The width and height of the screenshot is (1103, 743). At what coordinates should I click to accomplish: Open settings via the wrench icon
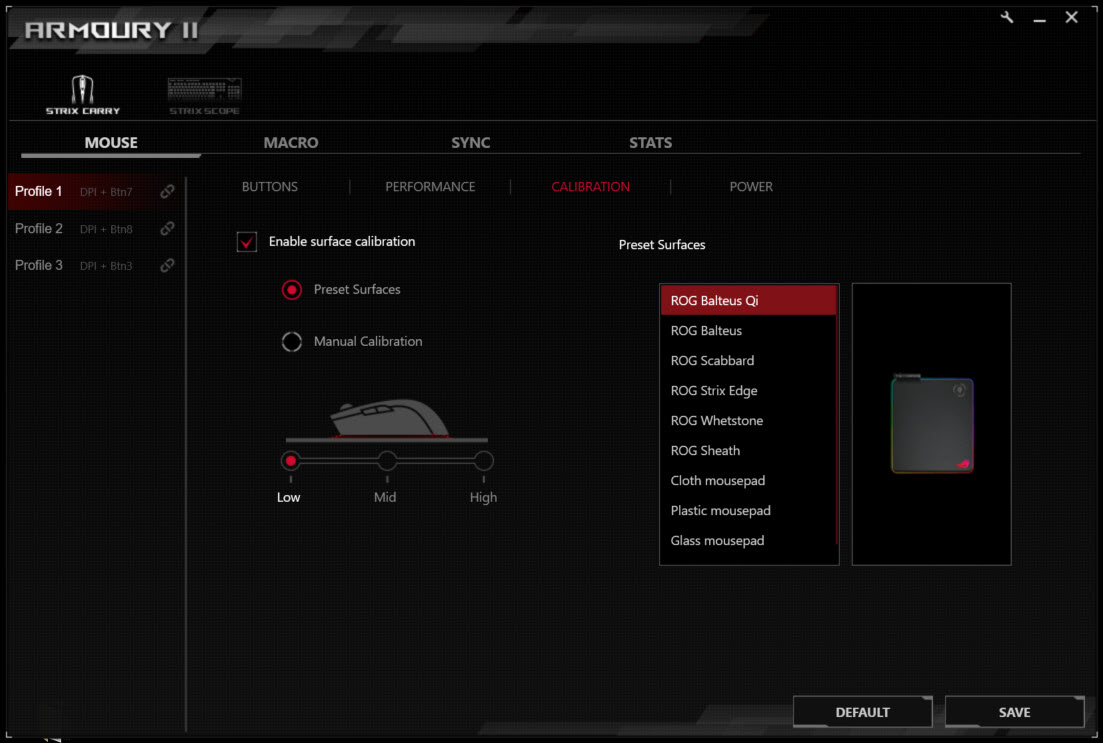(1007, 18)
